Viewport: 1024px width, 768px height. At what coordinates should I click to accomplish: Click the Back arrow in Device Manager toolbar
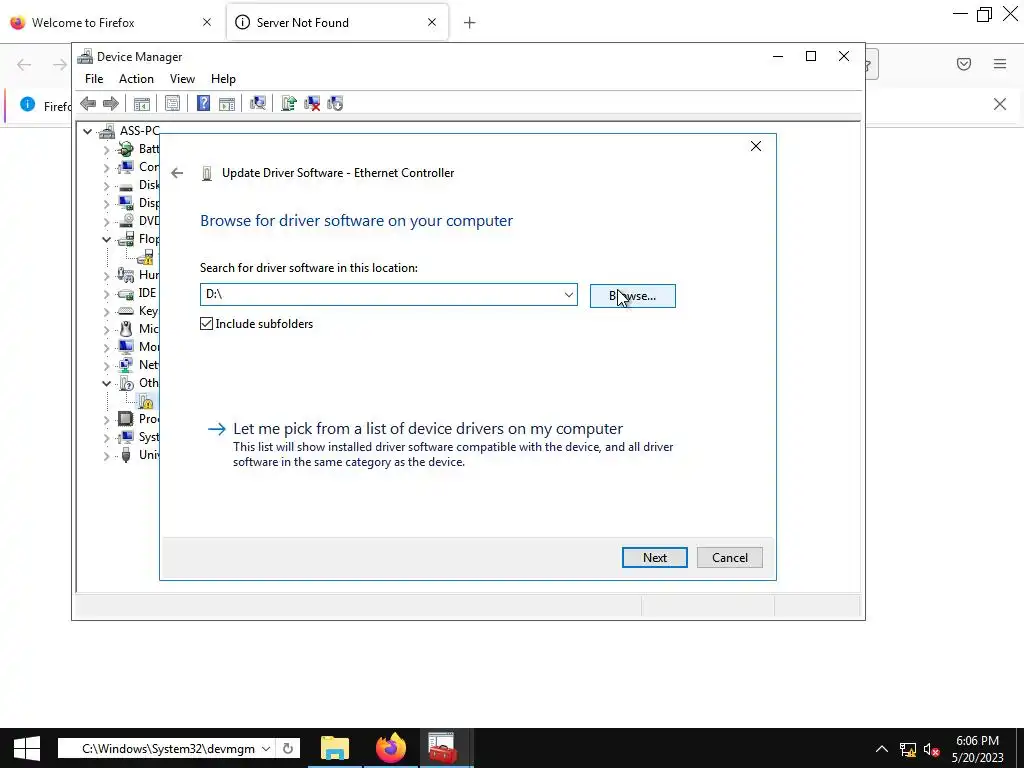[x=88, y=103]
